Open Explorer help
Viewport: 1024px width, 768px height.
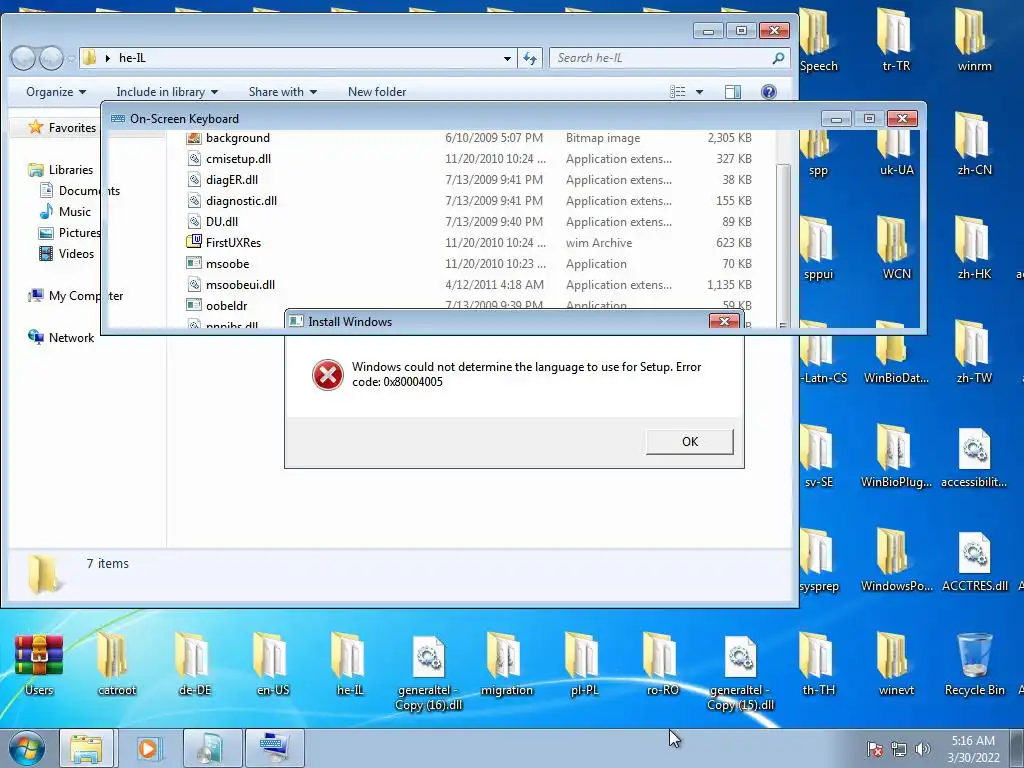coord(769,92)
